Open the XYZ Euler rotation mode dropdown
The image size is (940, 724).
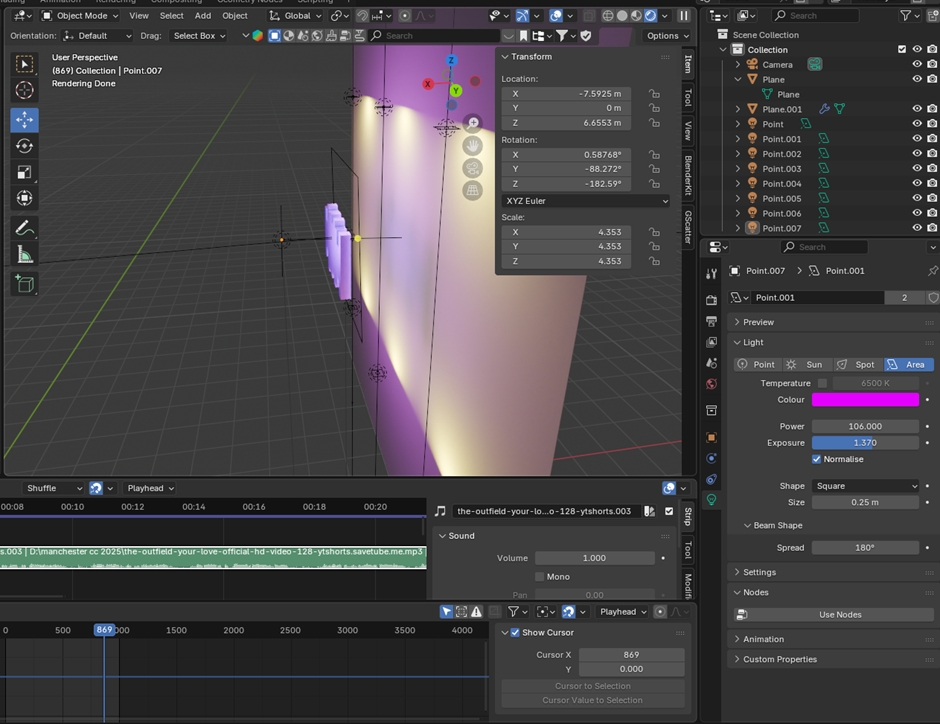tap(585, 201)
